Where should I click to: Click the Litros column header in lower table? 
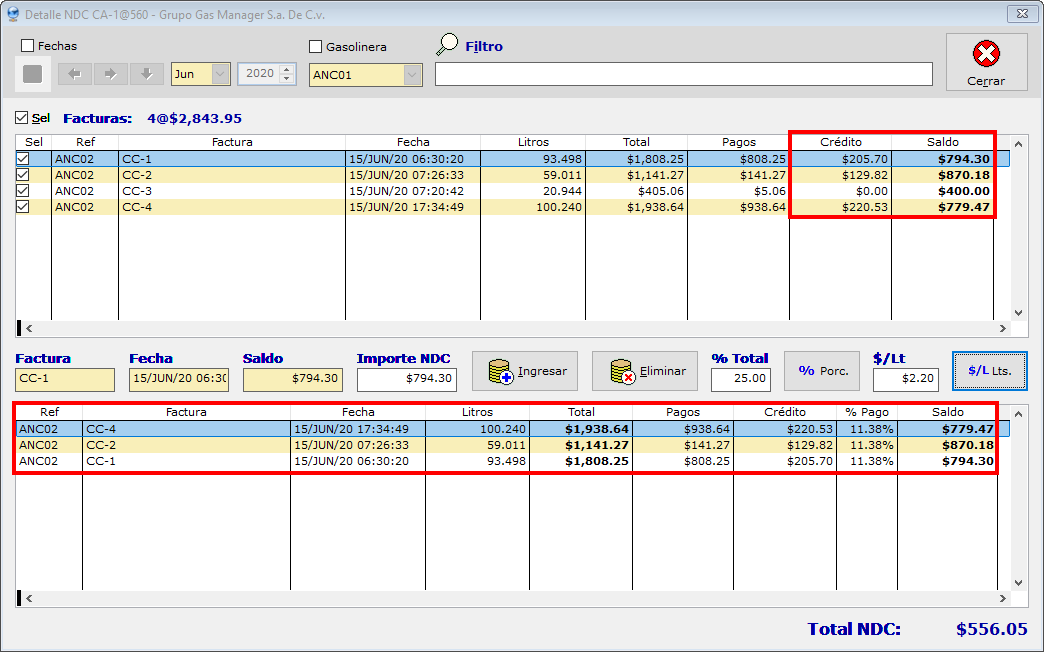(477, 412)
